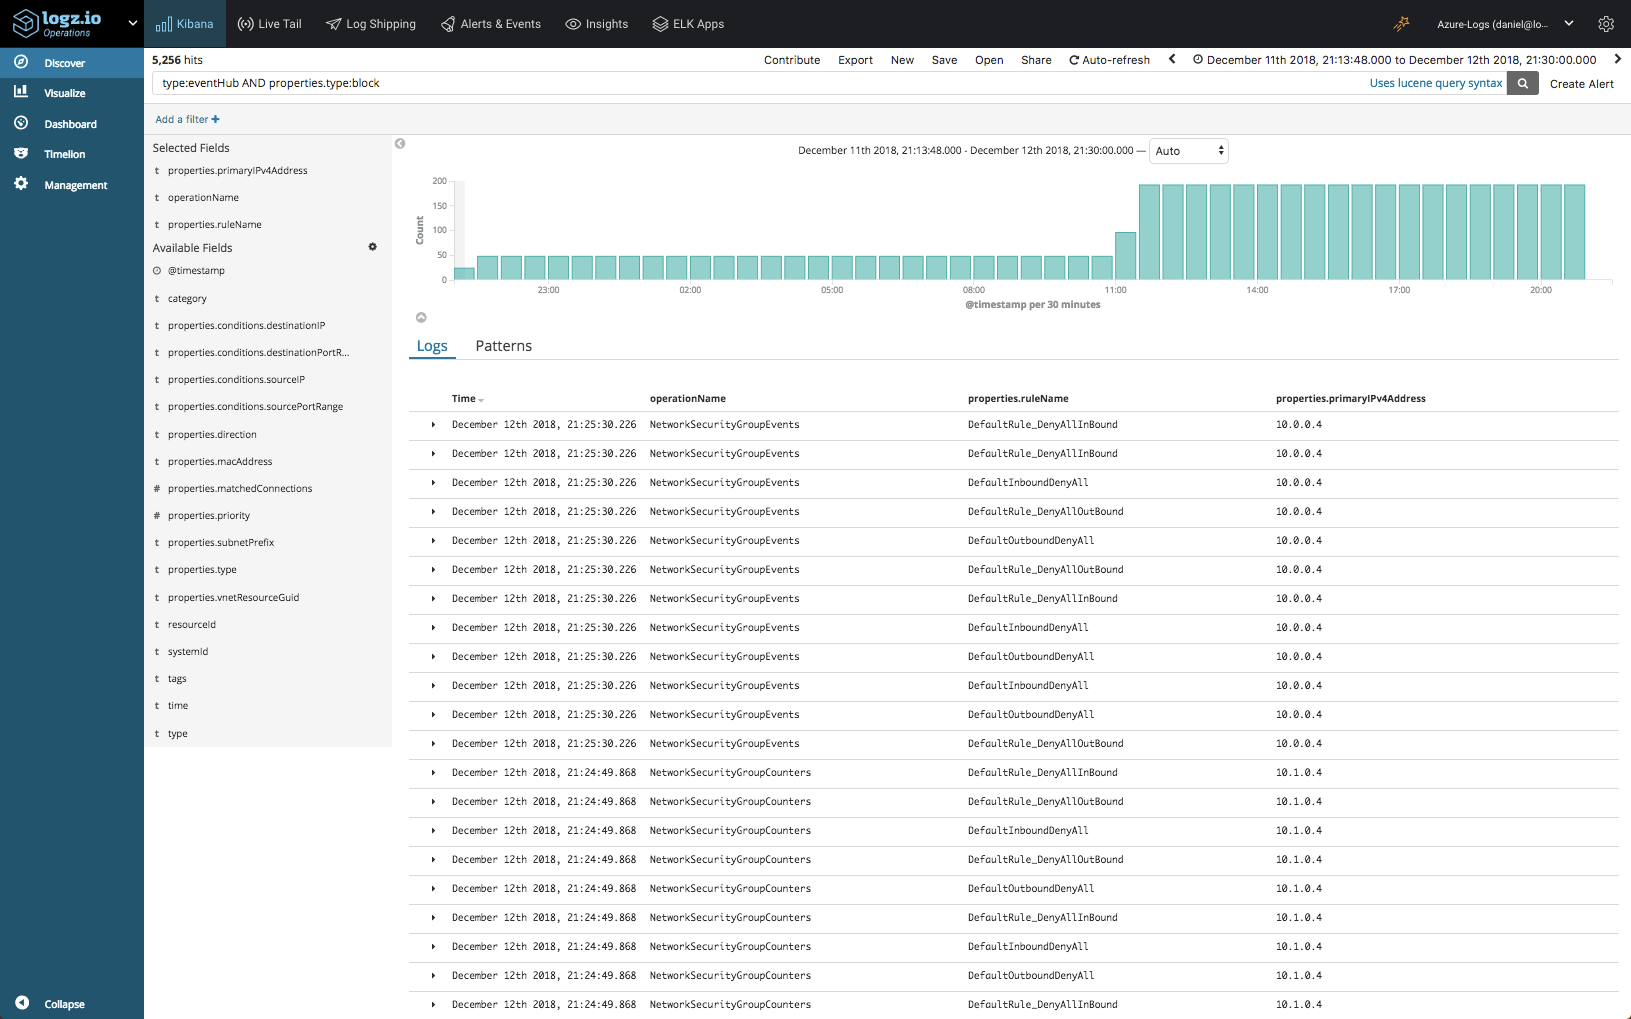
Task: Click the plus icon next to Add a filter
Action: [215, 119]
